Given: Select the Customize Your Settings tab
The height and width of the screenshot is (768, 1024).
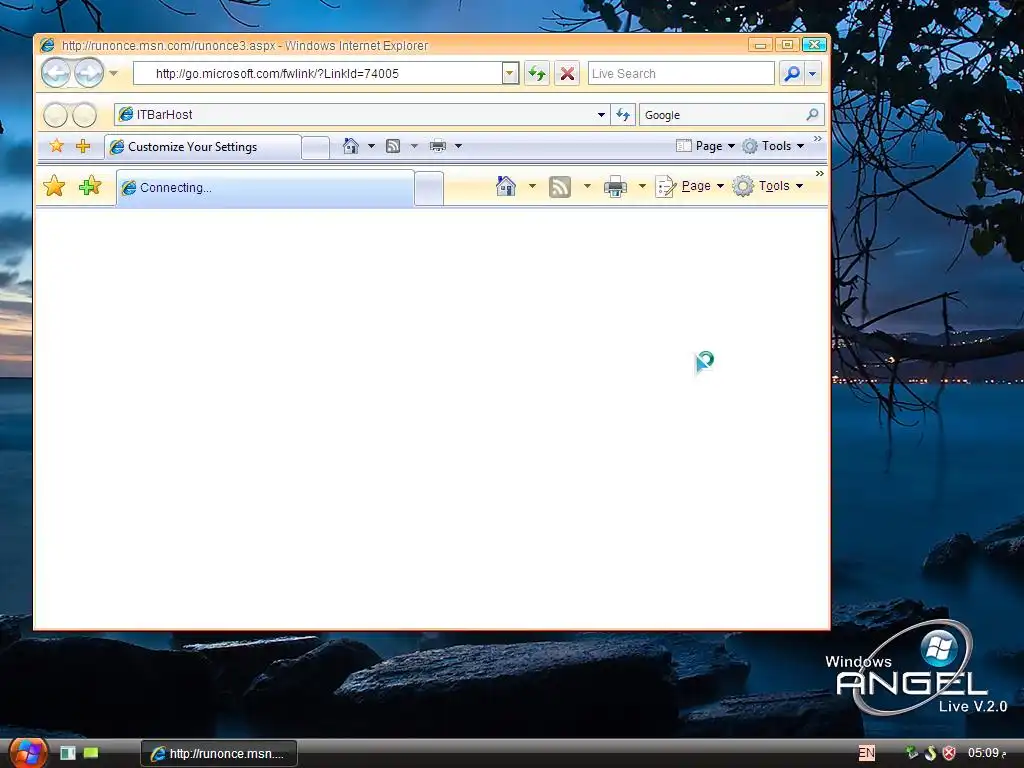Looking at the screenshot, I should point(202,147).
